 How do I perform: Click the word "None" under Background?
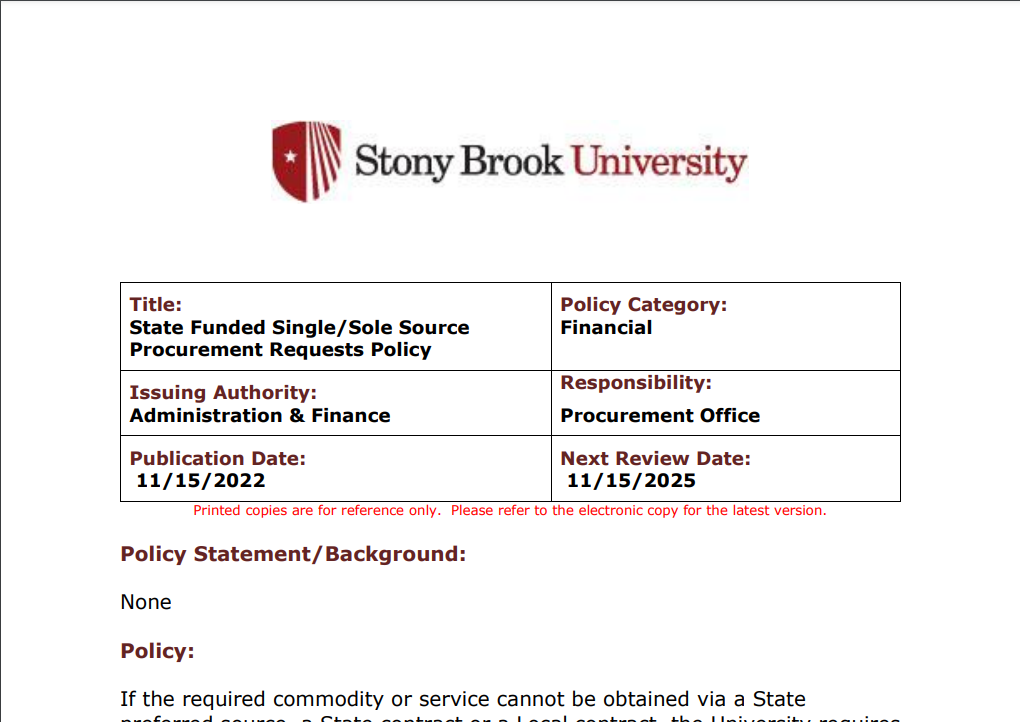[x=146, y=602]
